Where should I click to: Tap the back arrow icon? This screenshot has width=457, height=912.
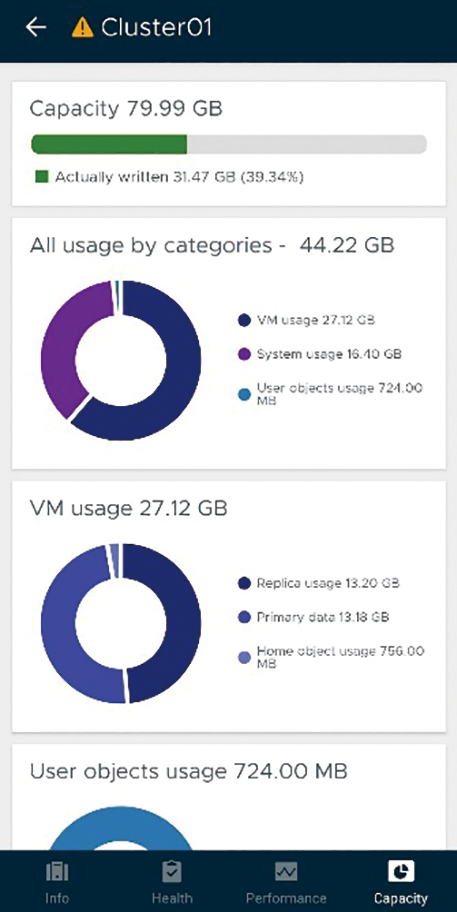tap(36, 27)
